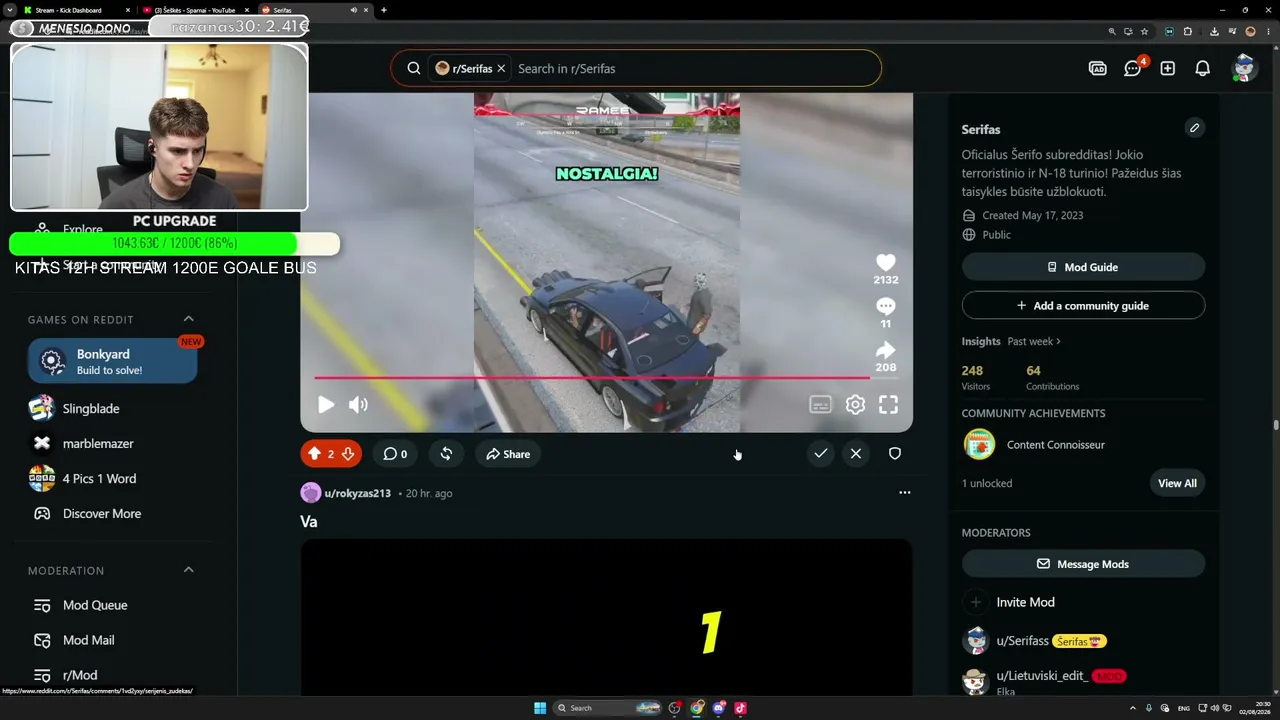
Task: Open TikTok from the taskbar
Action: pyautogui.click(x=740, y=708)
